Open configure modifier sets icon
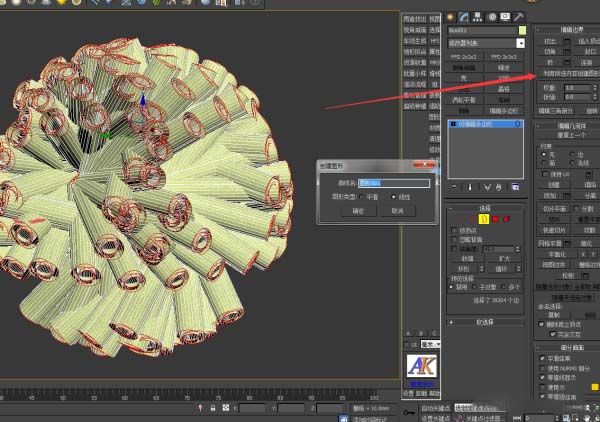 (x=515, y=187)
